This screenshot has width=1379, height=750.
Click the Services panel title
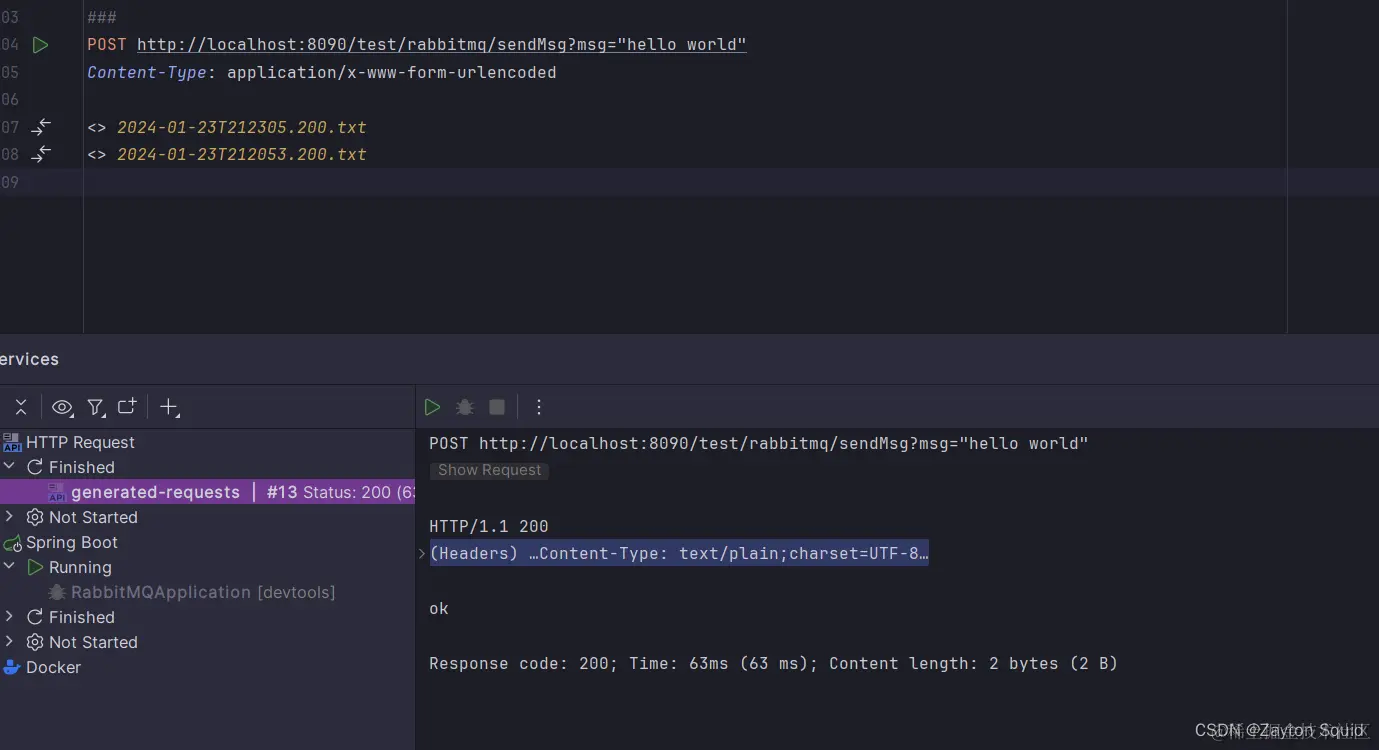(29, 359)
